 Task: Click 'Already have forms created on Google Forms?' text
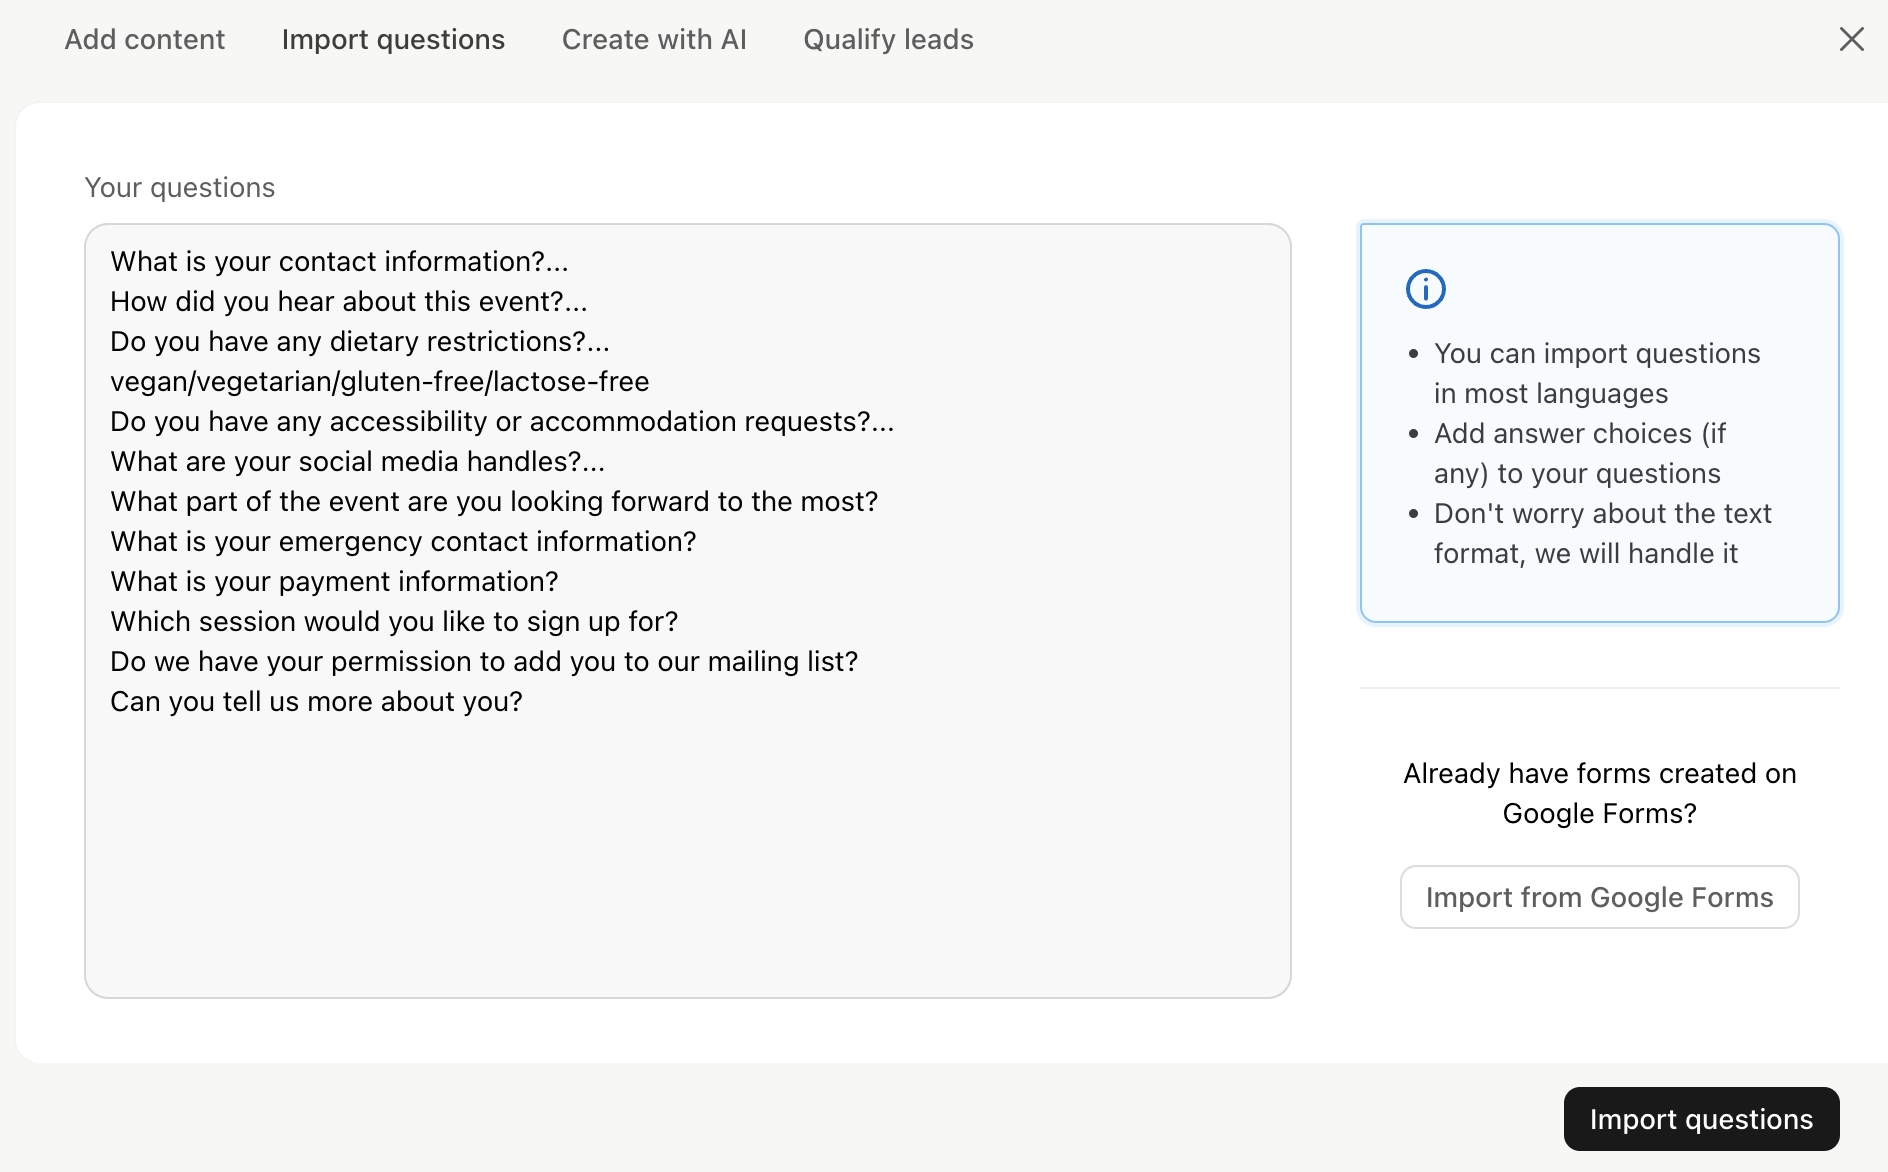pyautogui.click(x=1599, y=793)
